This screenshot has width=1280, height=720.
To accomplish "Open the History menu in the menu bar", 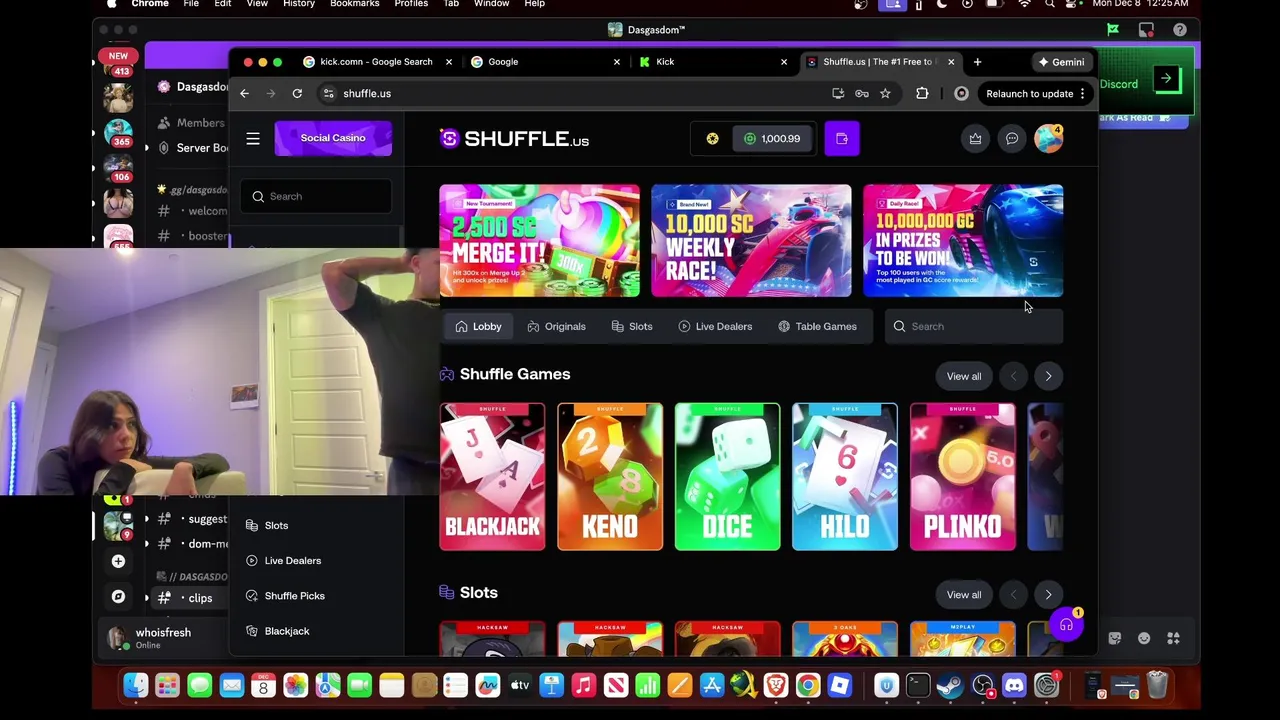I will point(298,4).
